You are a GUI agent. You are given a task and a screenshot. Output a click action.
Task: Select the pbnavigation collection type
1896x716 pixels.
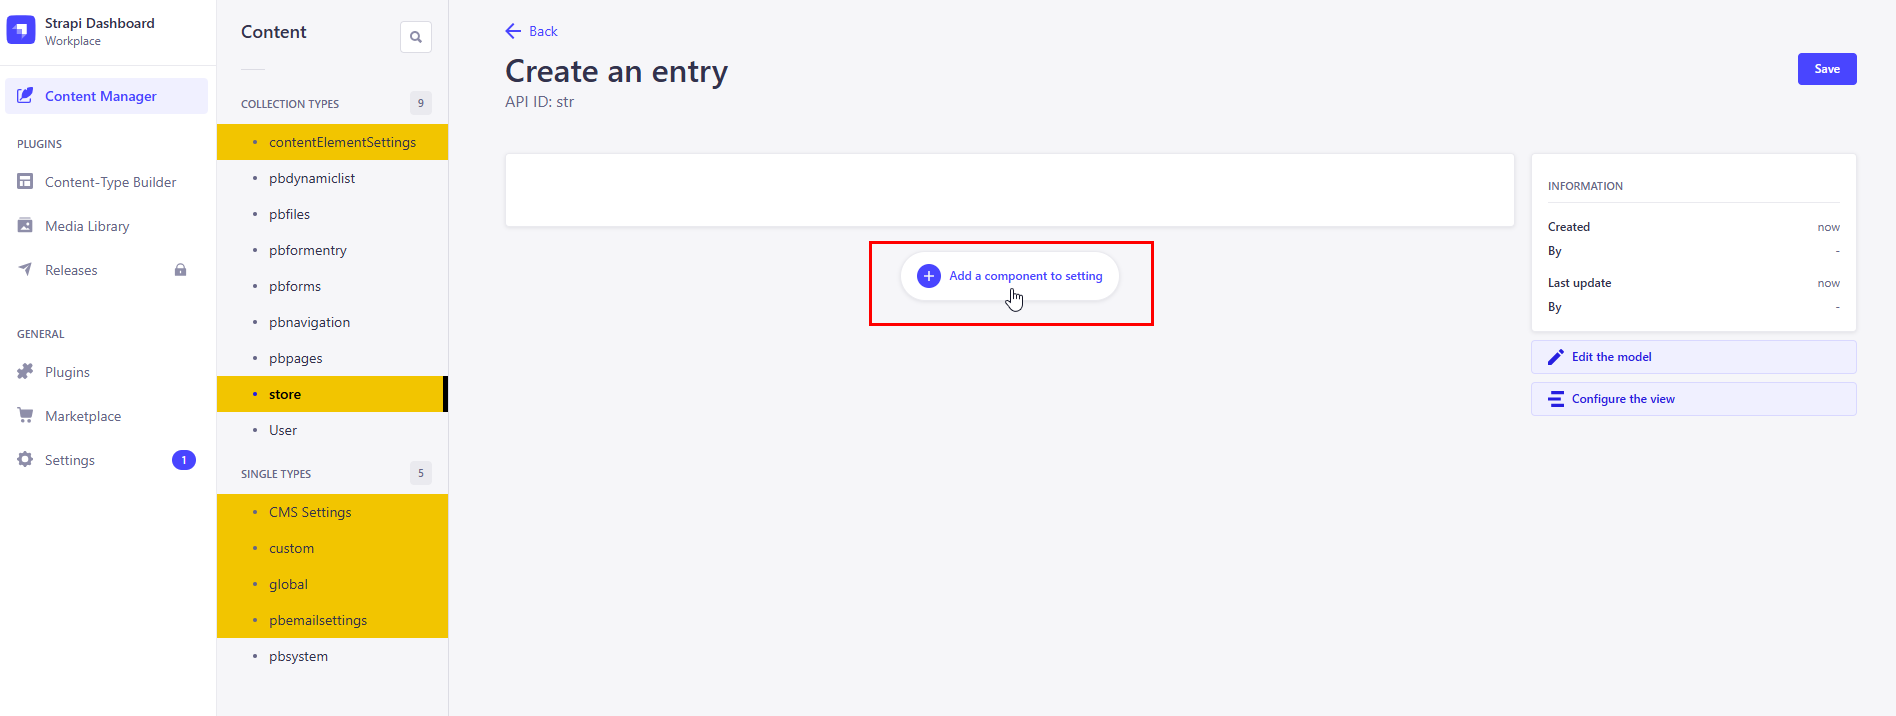(x=309, y=321)
